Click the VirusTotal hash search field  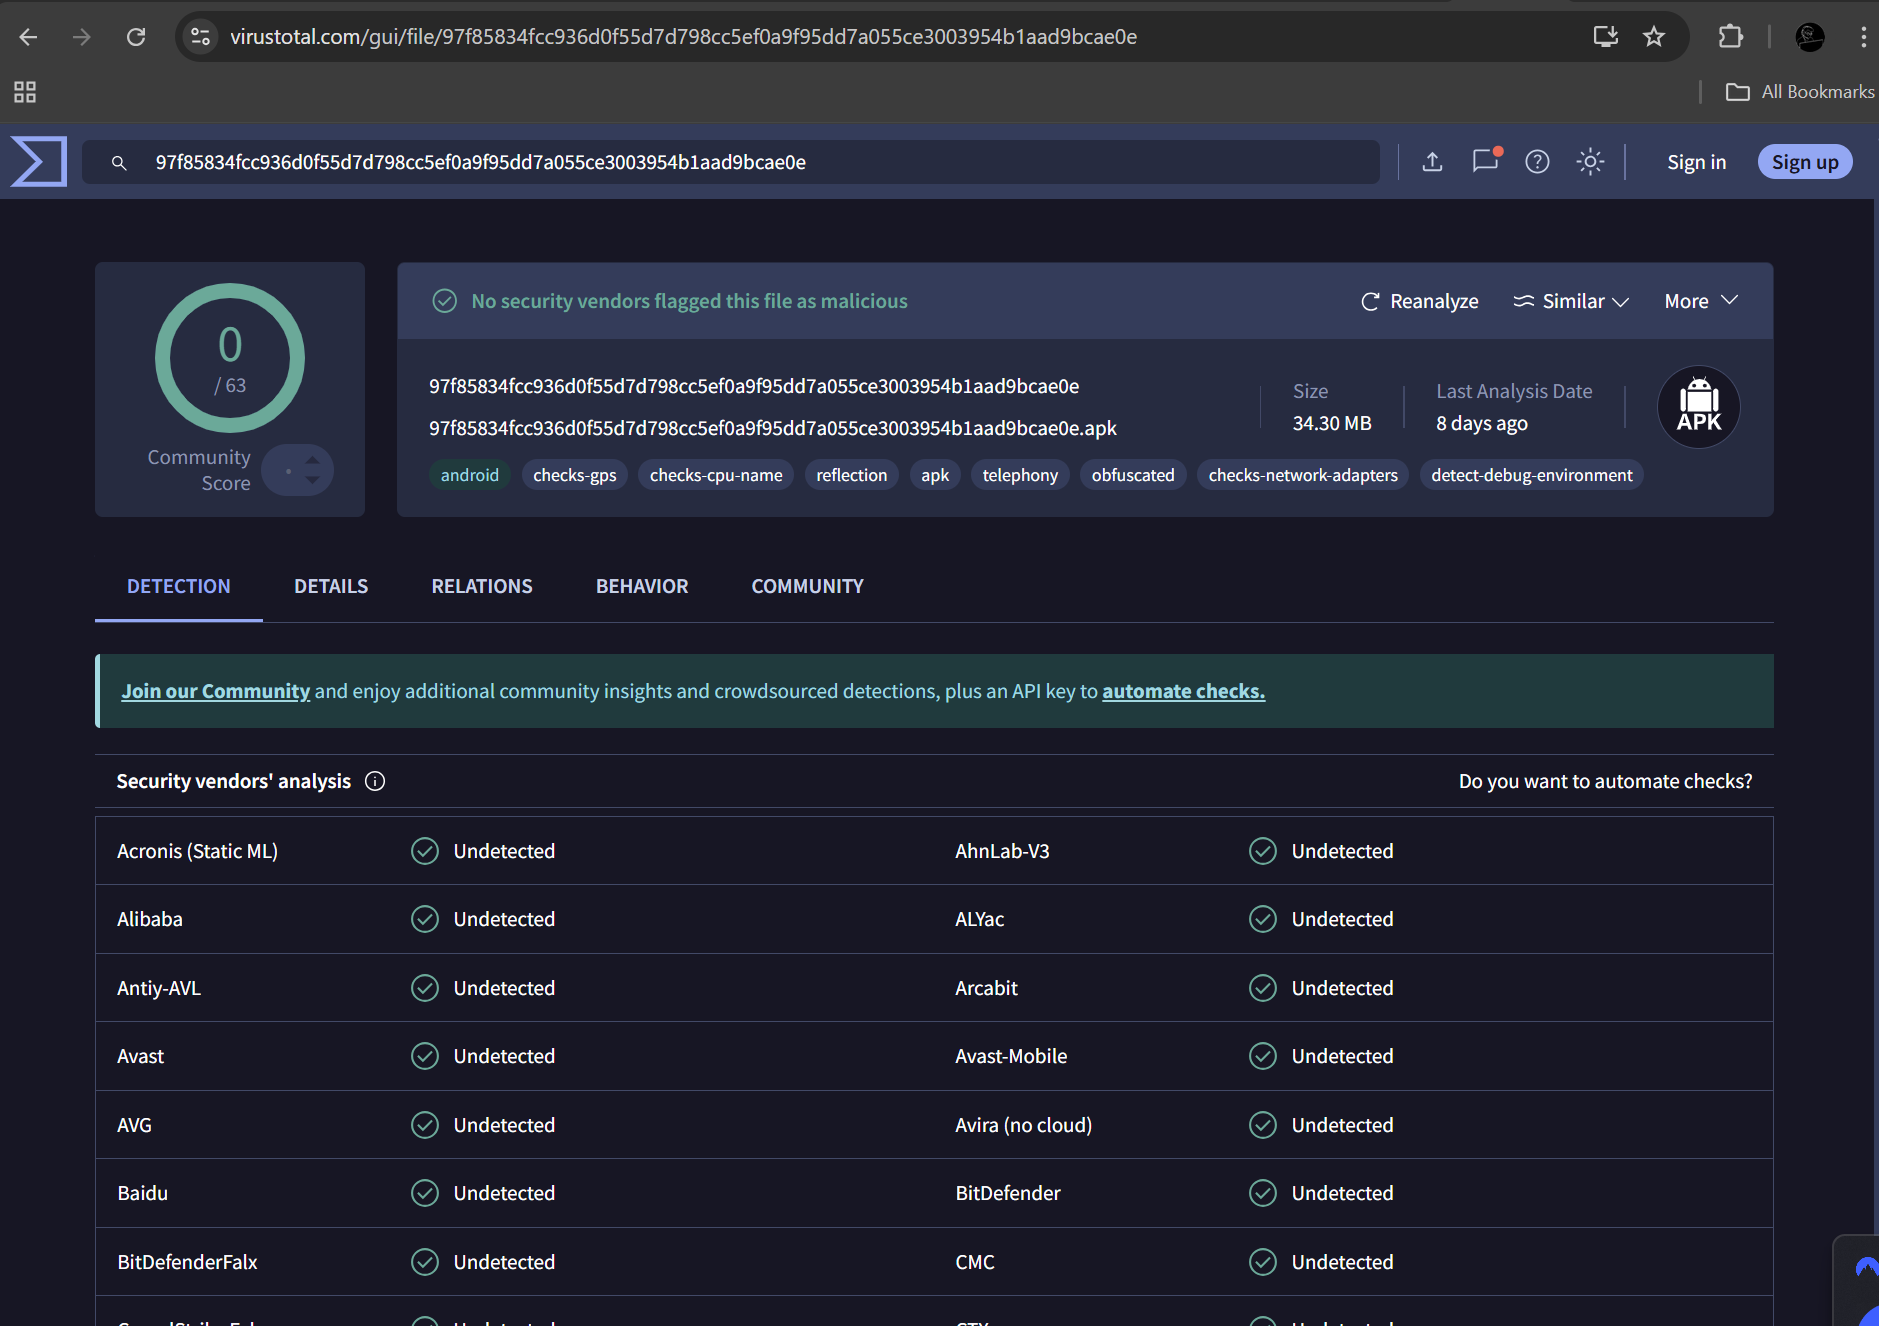pyautogui.click(x=731, y=162)
